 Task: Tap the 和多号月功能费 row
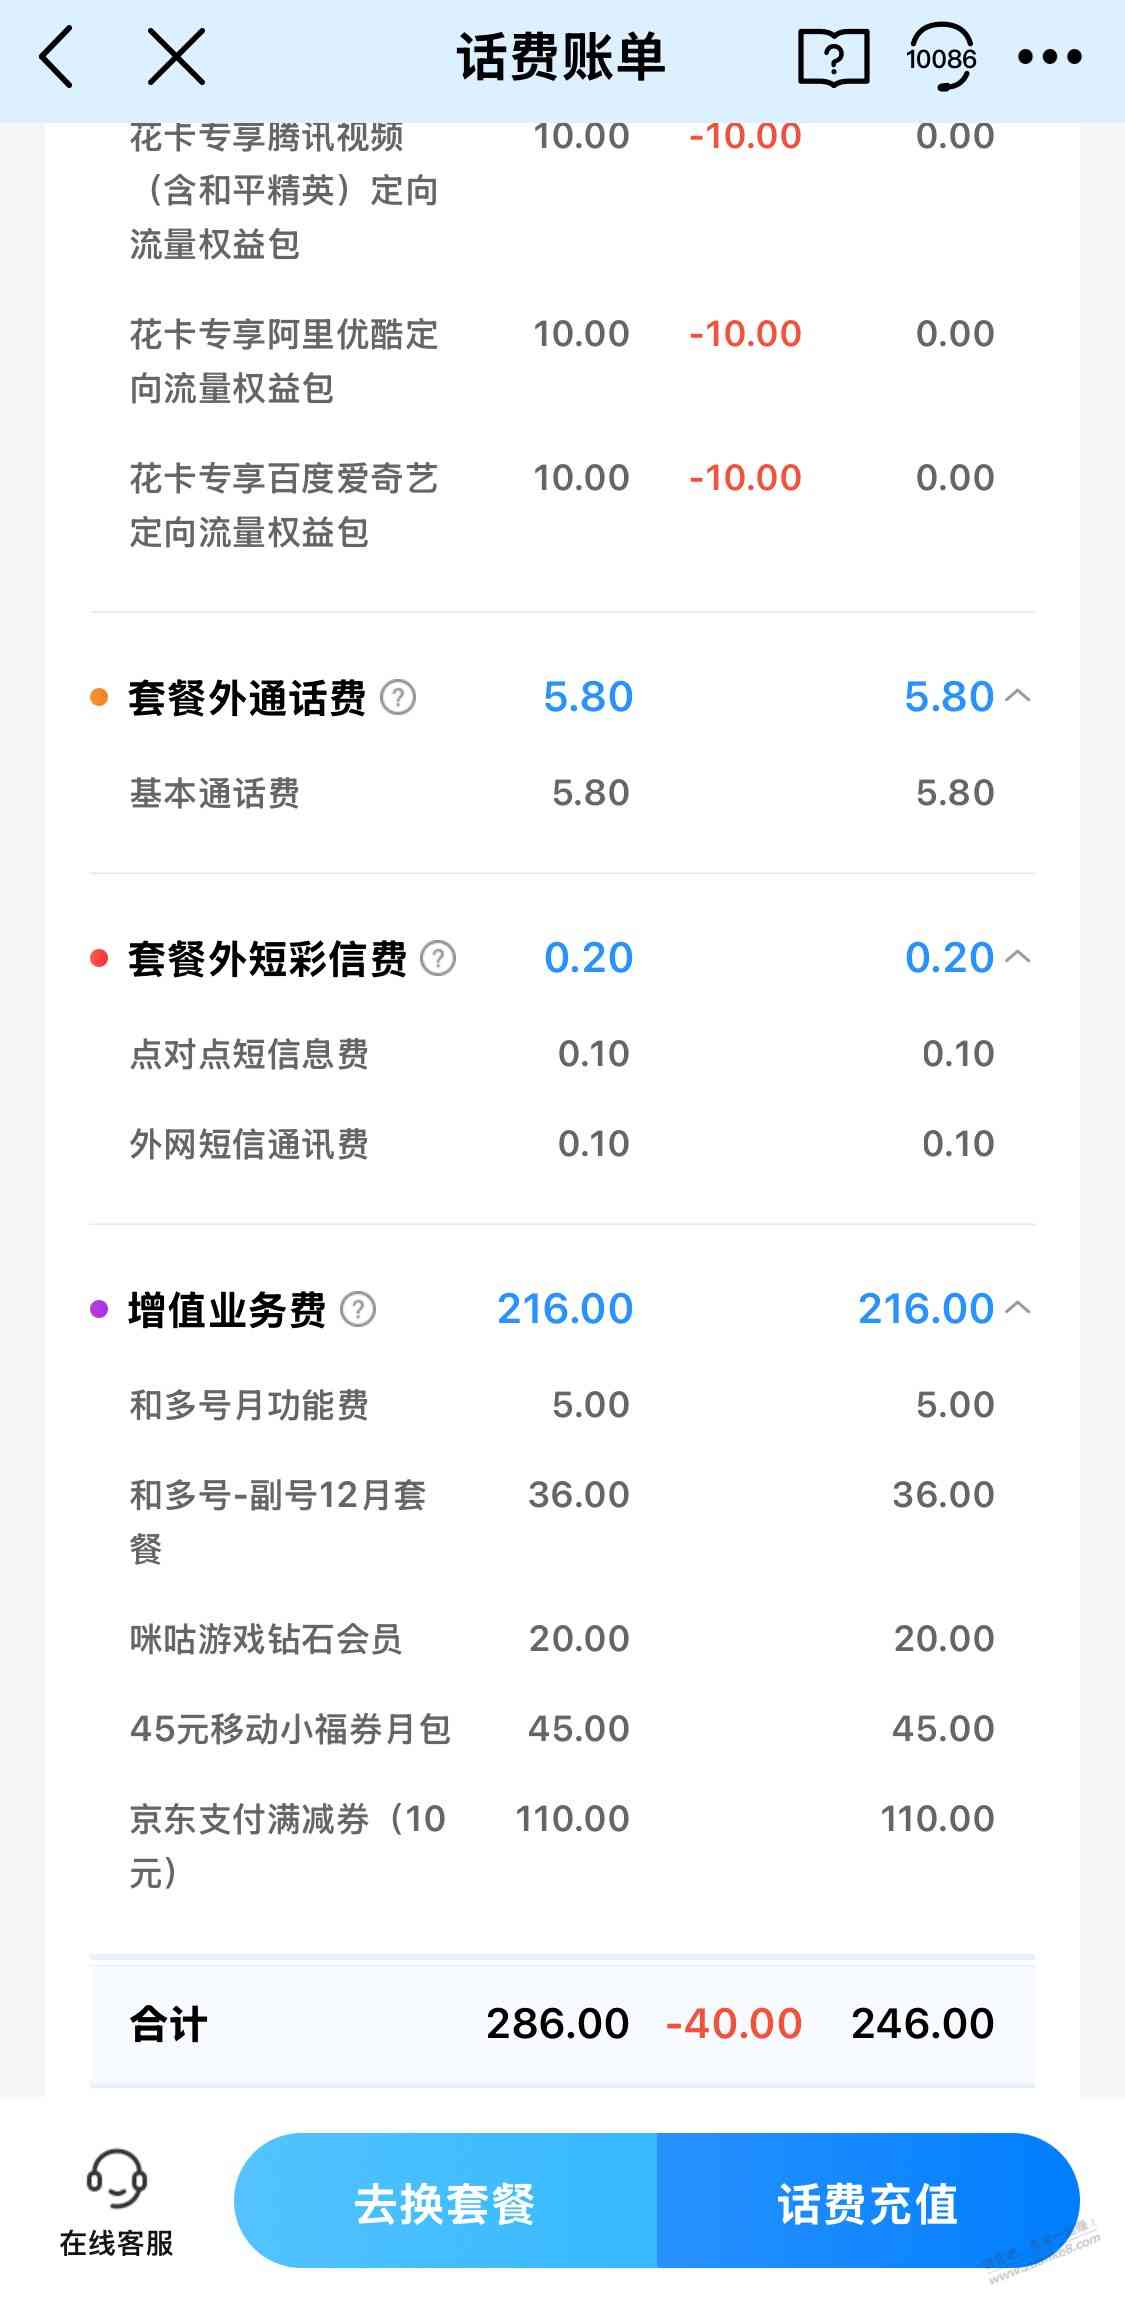562,1405
